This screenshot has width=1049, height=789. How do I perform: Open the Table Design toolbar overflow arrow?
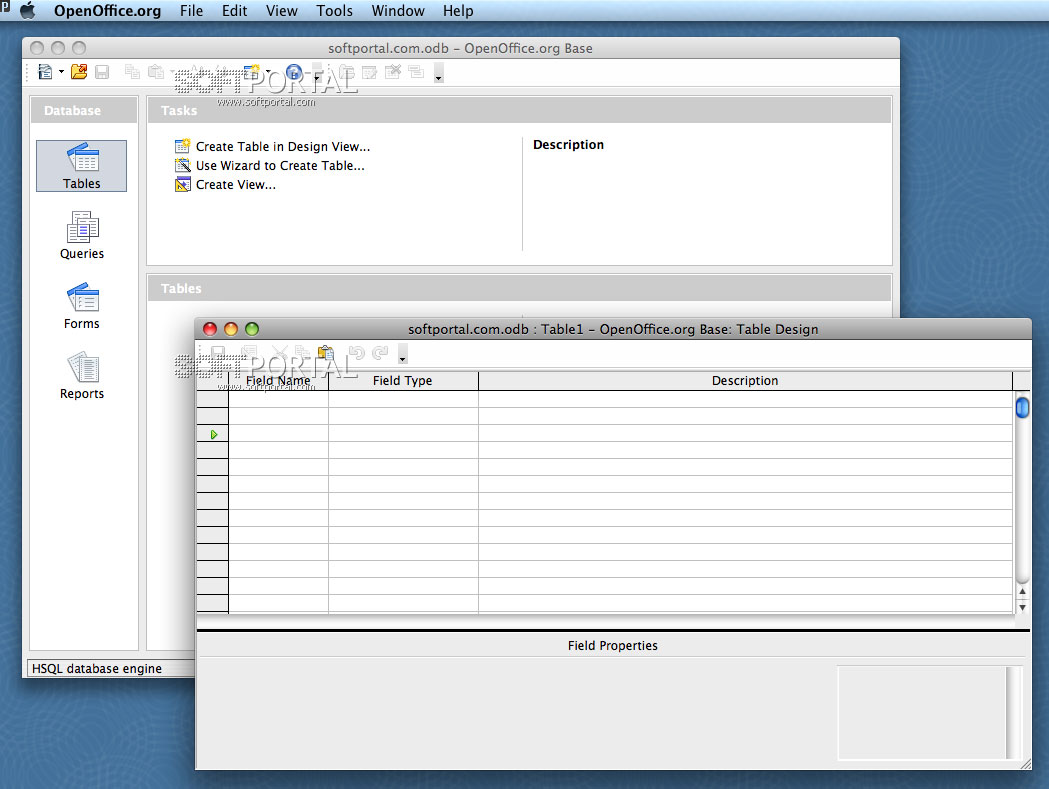point(402,355)
